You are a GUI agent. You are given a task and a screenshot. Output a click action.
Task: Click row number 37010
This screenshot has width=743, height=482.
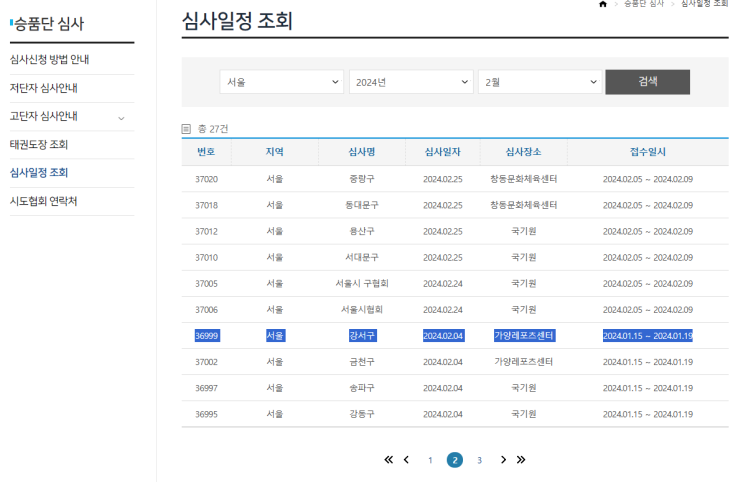tap(207, 257)
